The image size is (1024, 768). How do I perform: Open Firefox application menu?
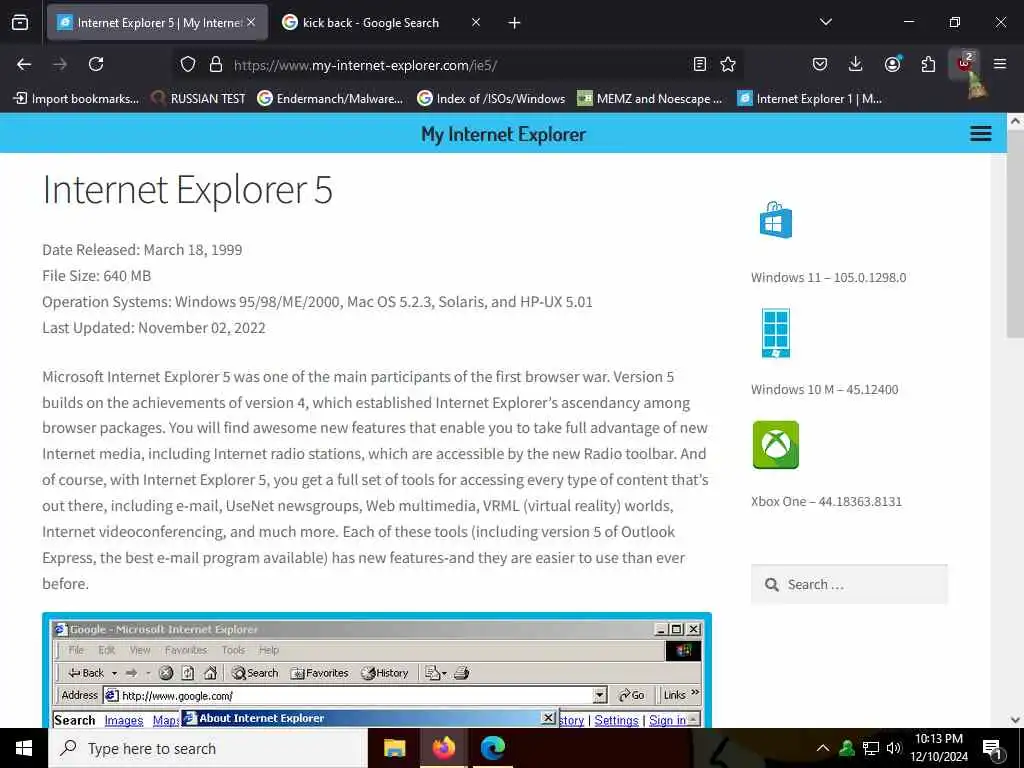click(1000, 64)
